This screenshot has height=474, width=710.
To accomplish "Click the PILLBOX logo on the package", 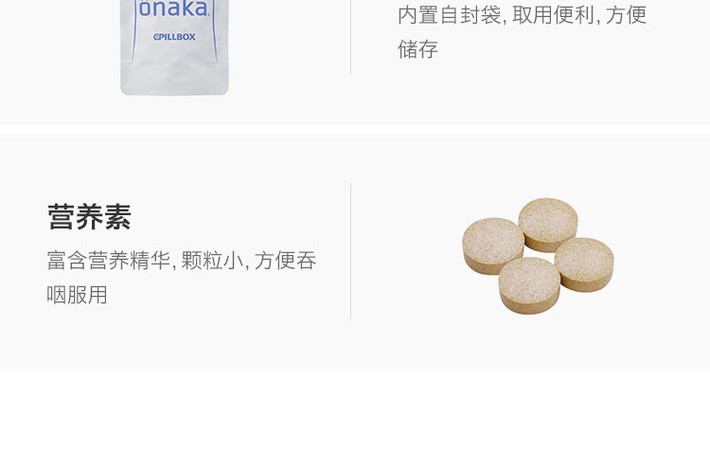I will coord(174,37).
